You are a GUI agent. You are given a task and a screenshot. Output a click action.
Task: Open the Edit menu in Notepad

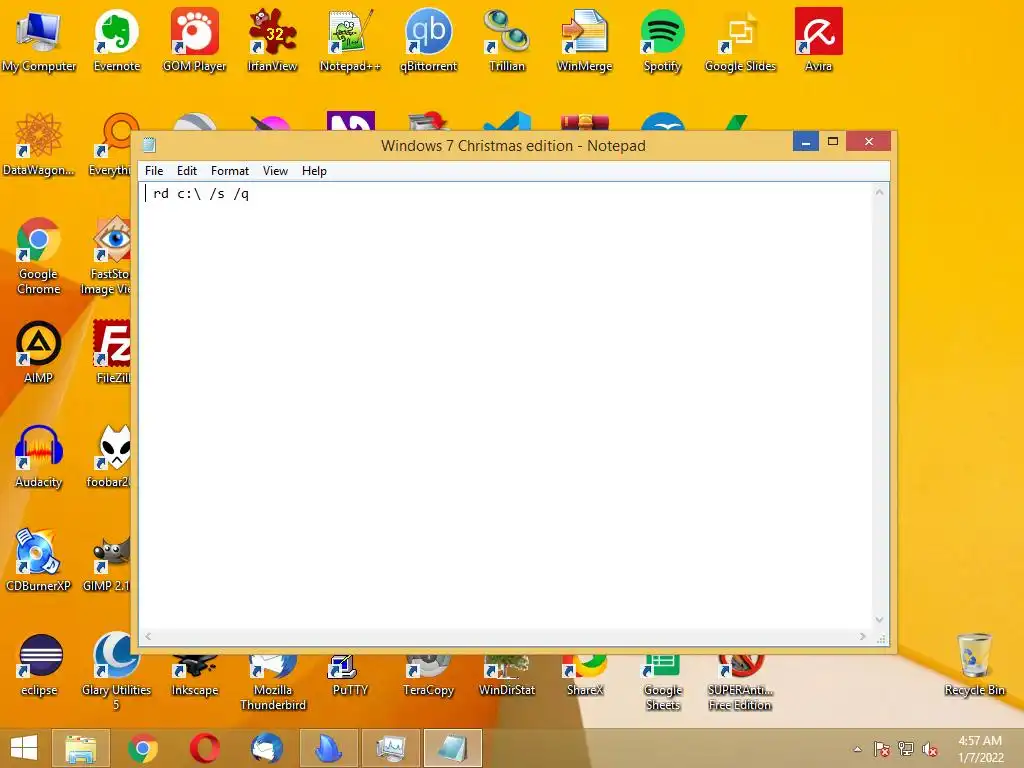pos(187,171)
